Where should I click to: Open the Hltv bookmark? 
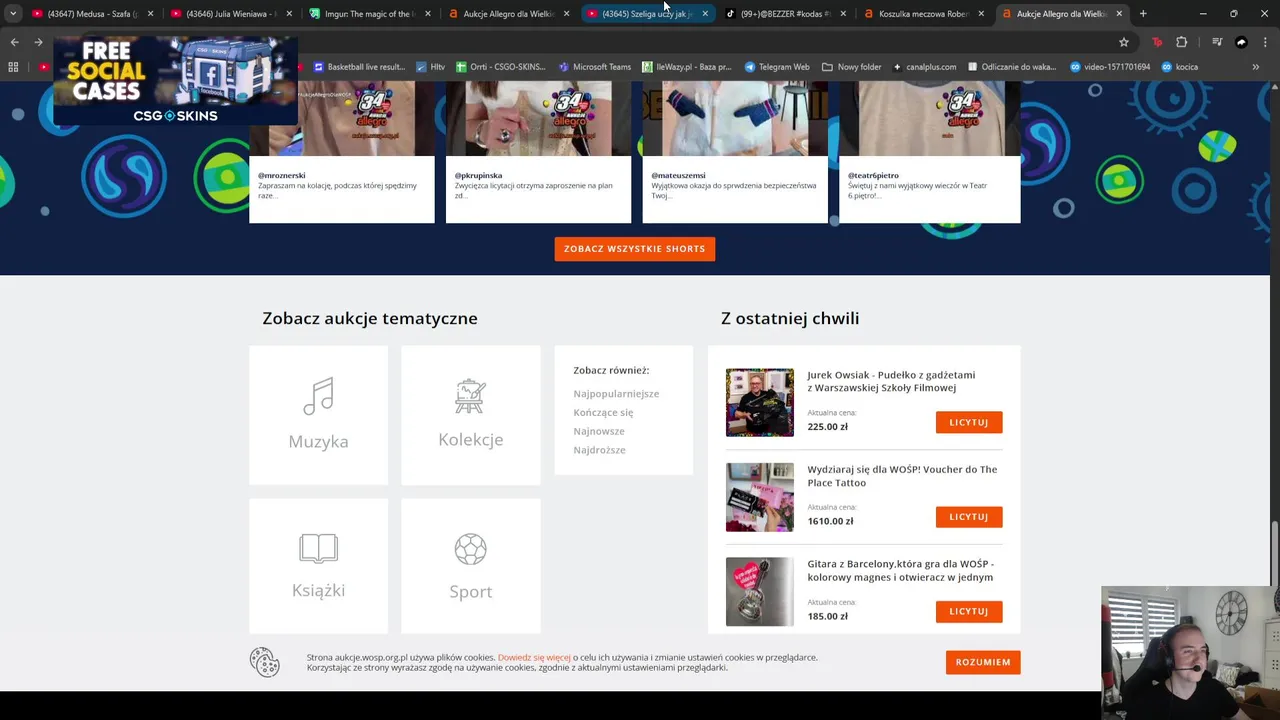tap(430, 67)
